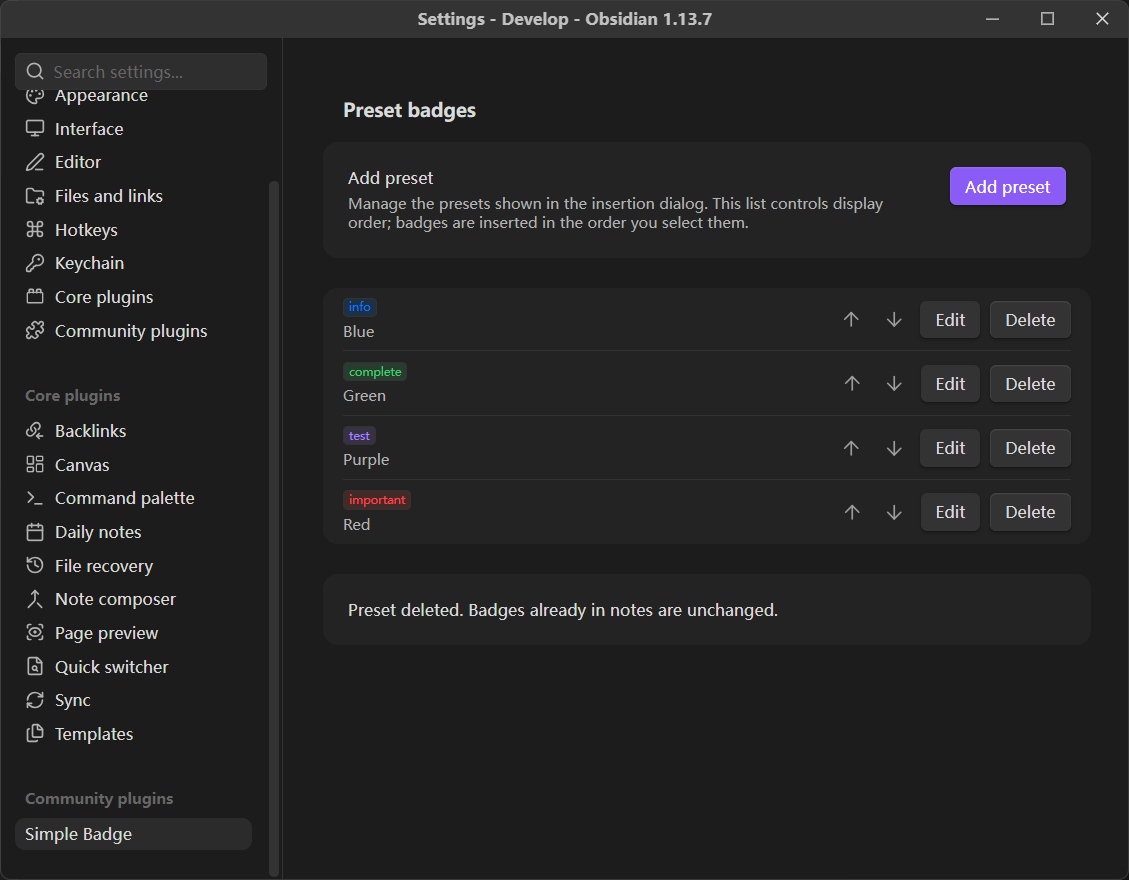Go to Editor settings
Screen dimensions: 1129x880
click(x=133, y=162)
